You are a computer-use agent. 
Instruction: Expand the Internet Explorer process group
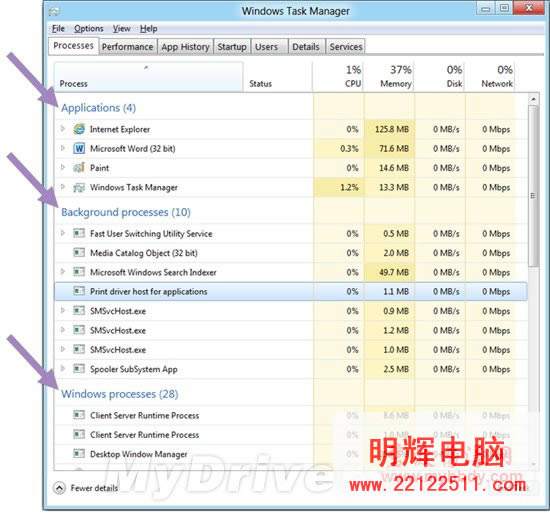[63, 129]
